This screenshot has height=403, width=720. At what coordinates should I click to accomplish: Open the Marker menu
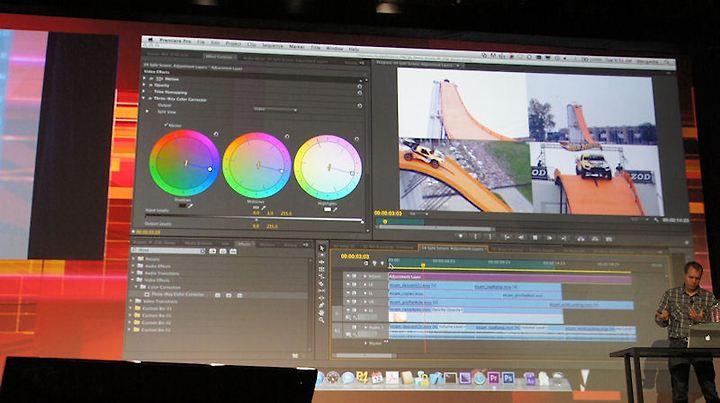click(x=297, y=46)
